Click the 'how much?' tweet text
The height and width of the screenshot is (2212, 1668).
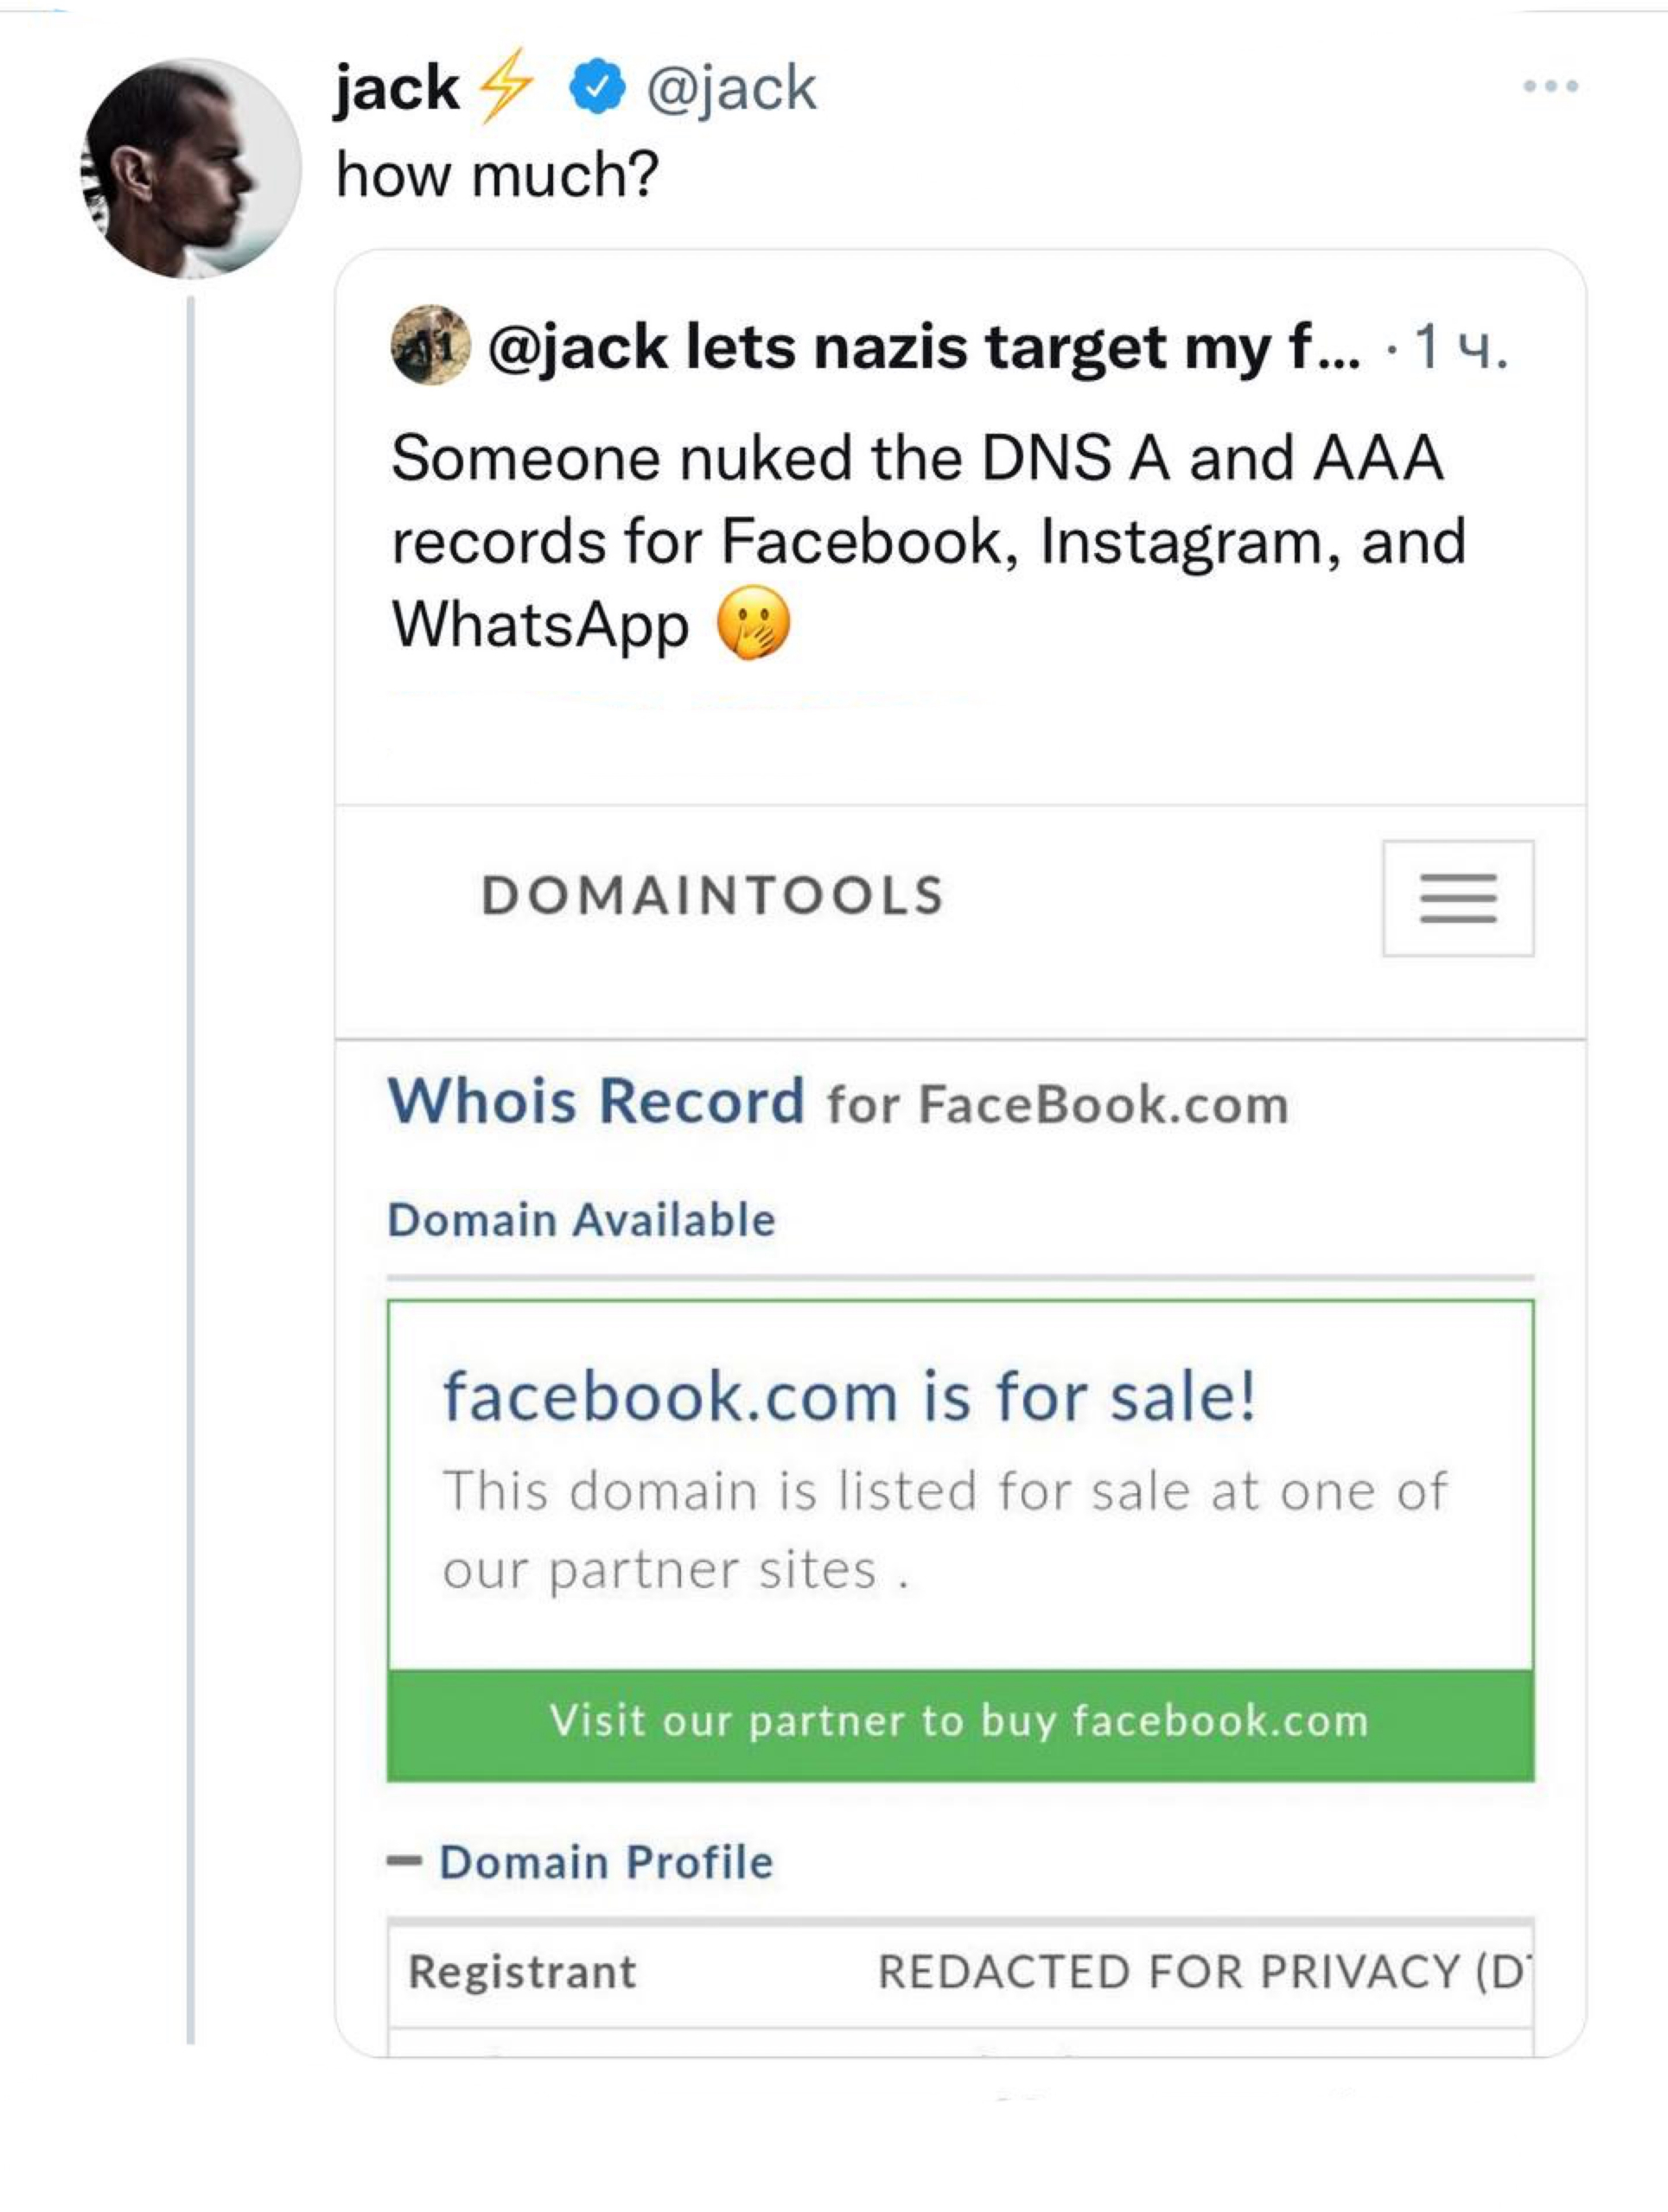pos(497,175)
